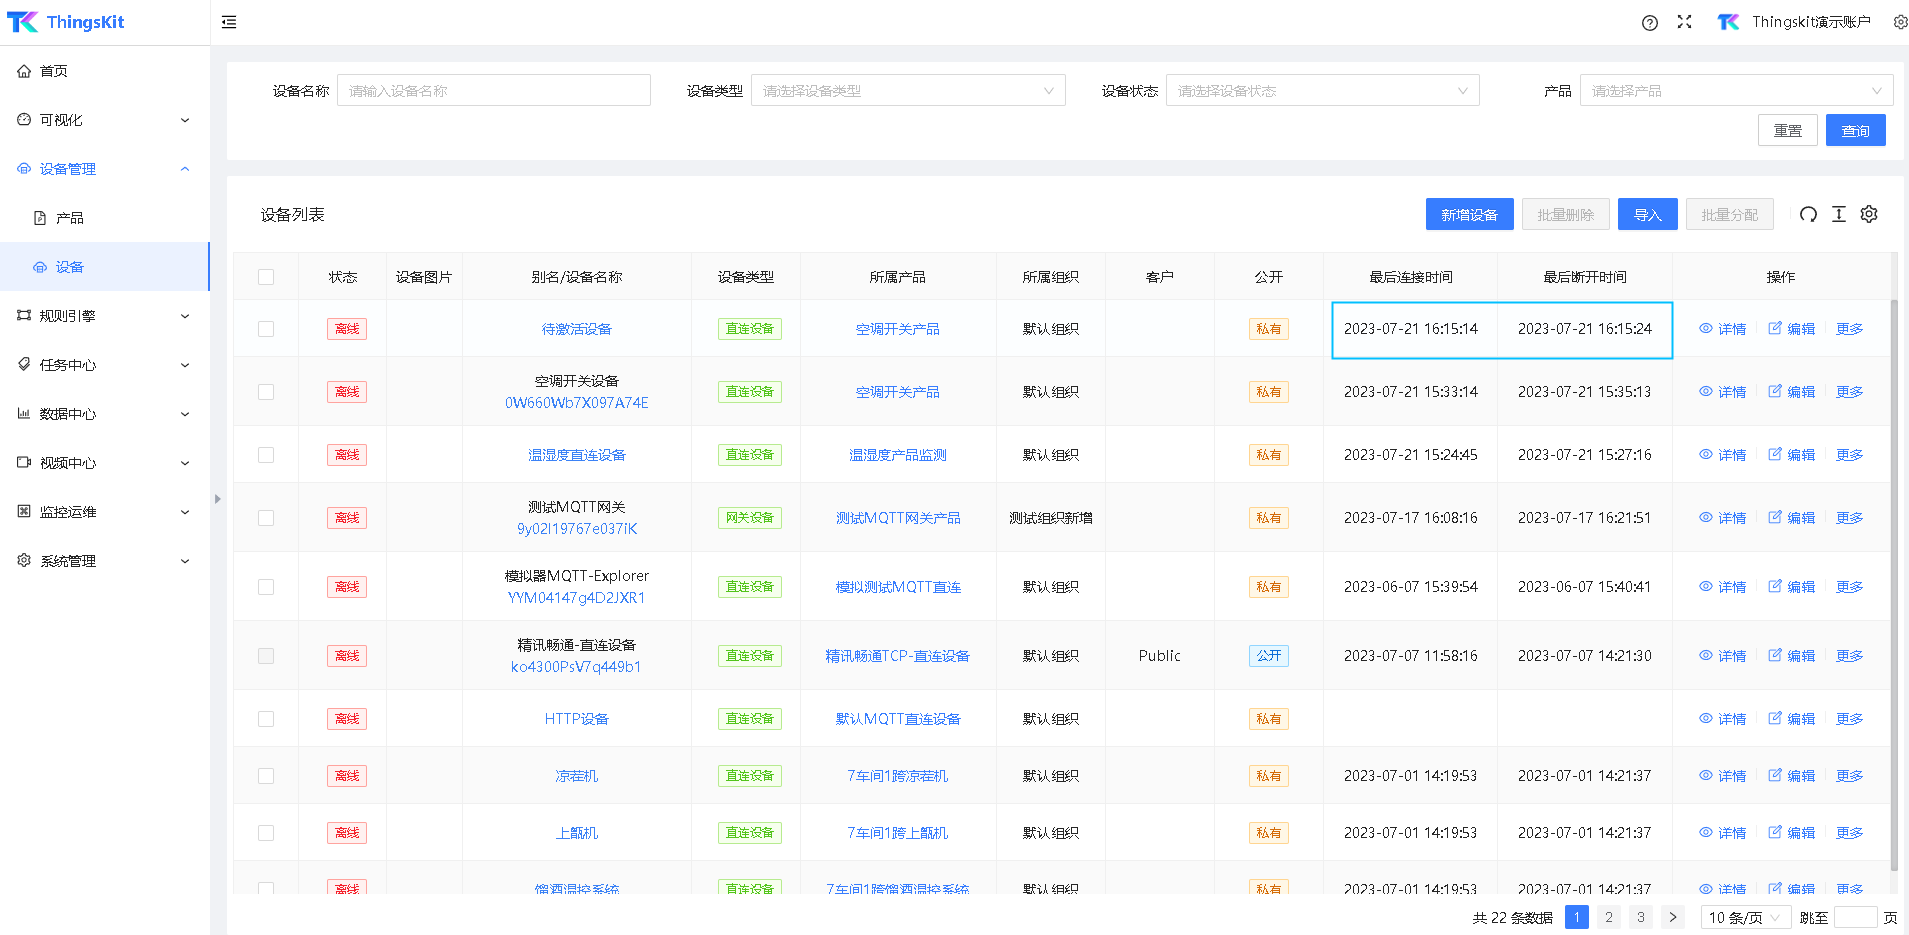The image size is (1909, 935).
Task: Click the 规则引擎 icon in the sidebar
Action: coord(24,316)
